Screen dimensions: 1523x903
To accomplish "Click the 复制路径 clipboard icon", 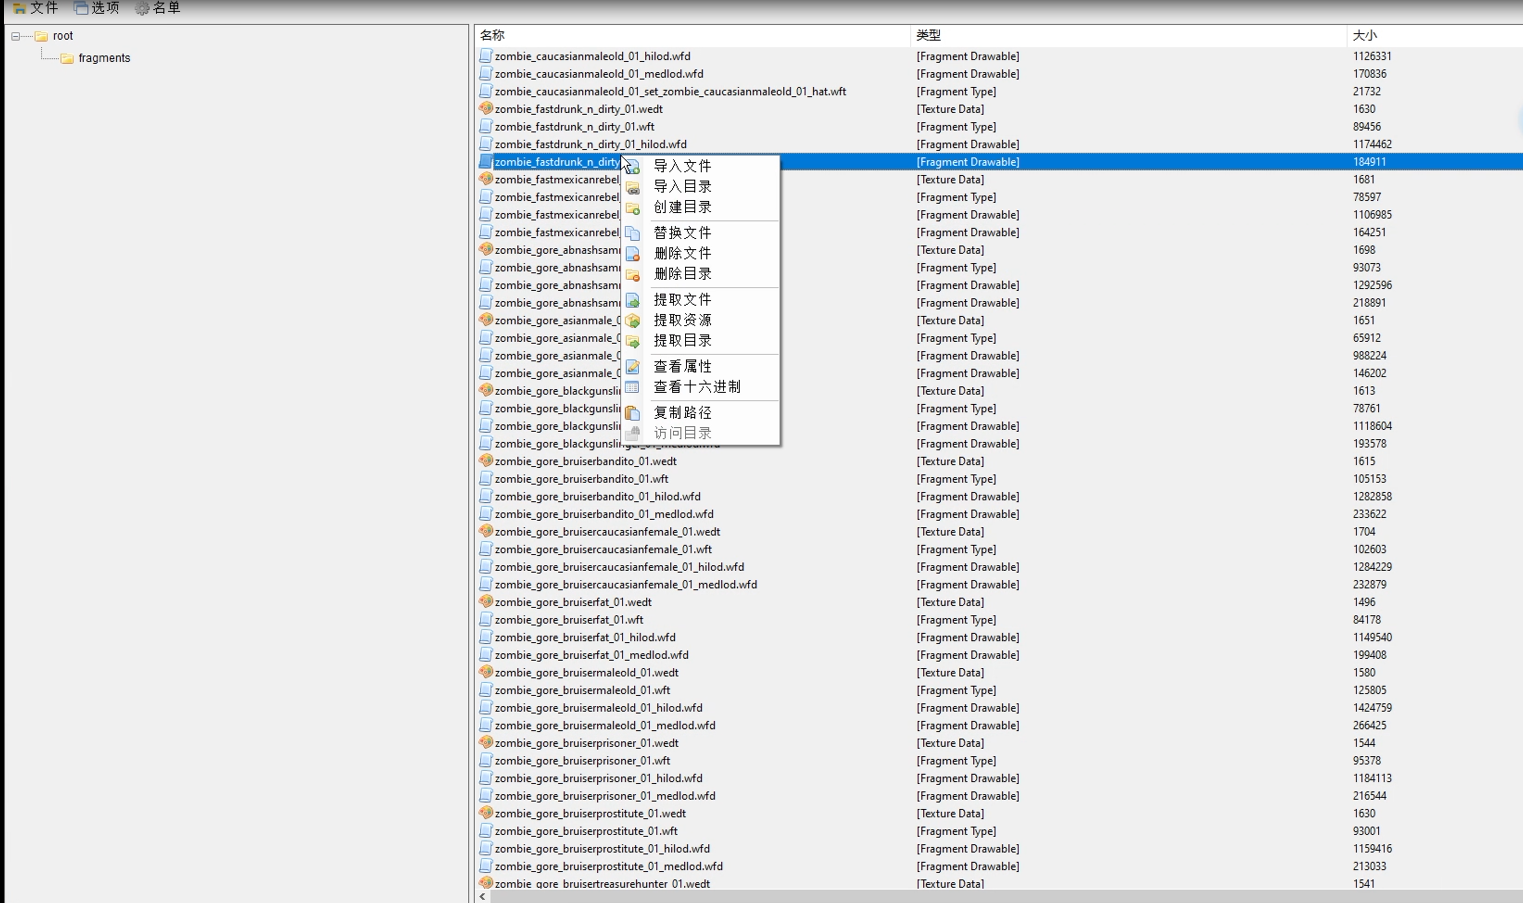I will (633, 413).
